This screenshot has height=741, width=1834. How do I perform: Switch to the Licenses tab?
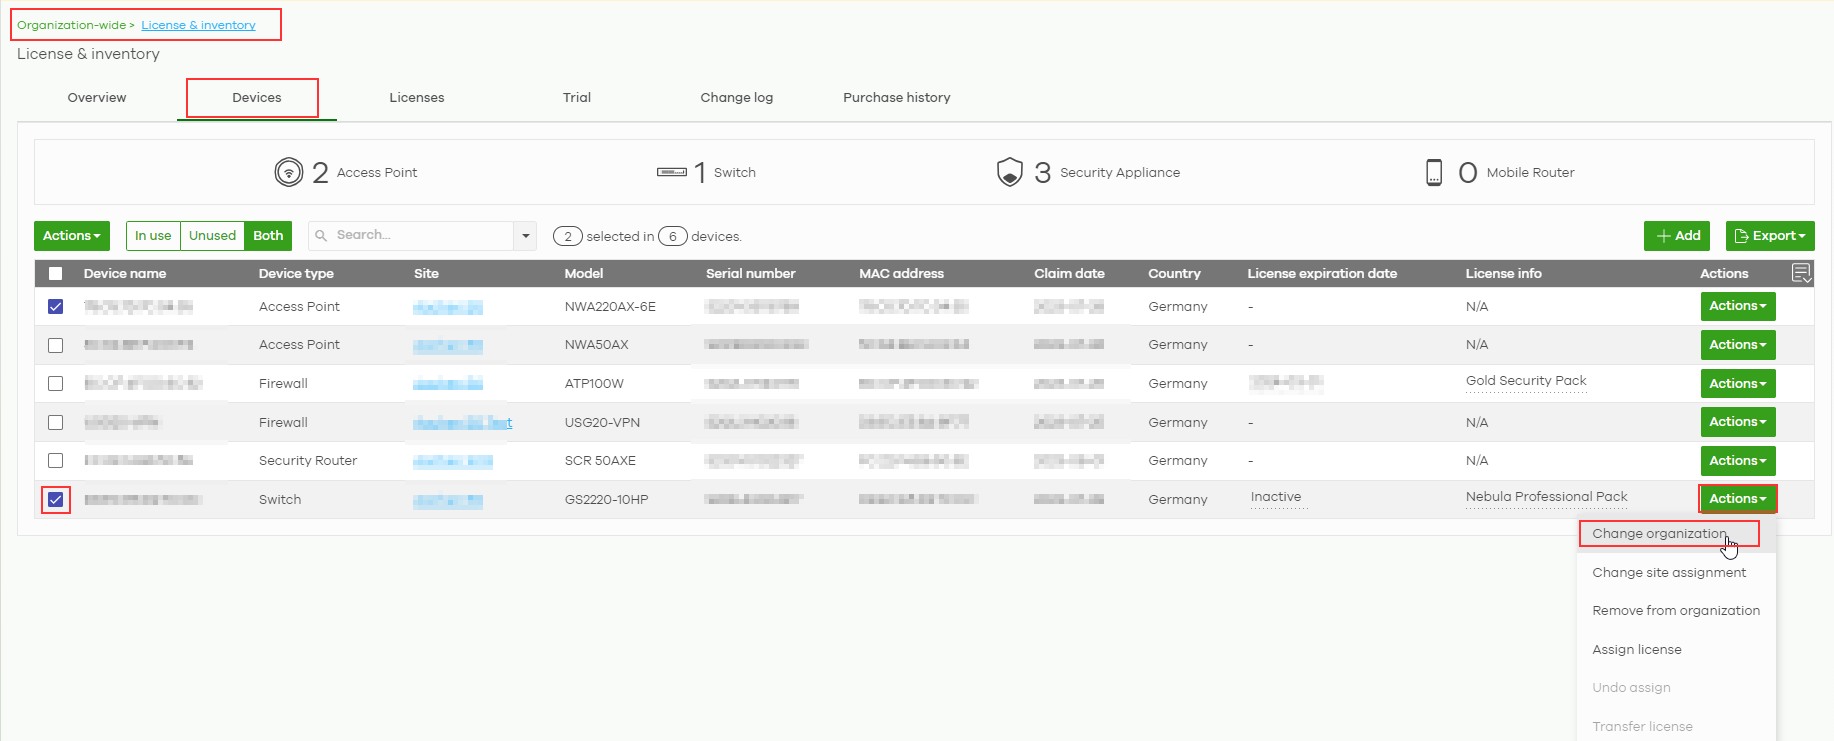tap(416, 98)
